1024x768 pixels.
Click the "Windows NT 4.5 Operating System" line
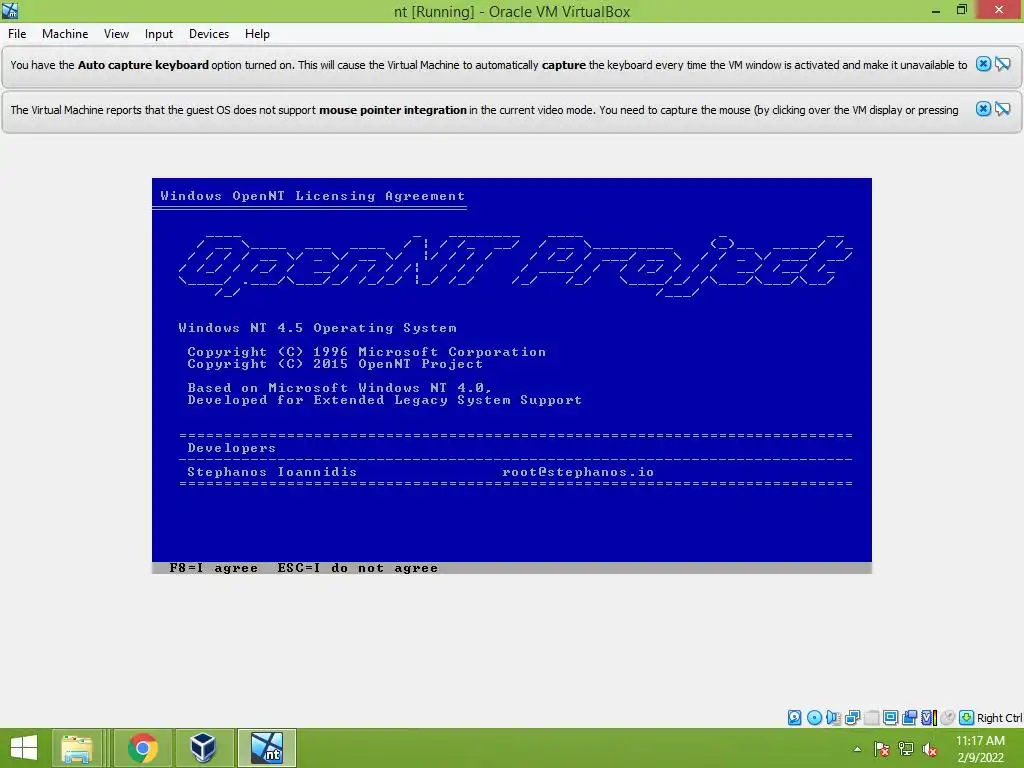click(317, 328)
